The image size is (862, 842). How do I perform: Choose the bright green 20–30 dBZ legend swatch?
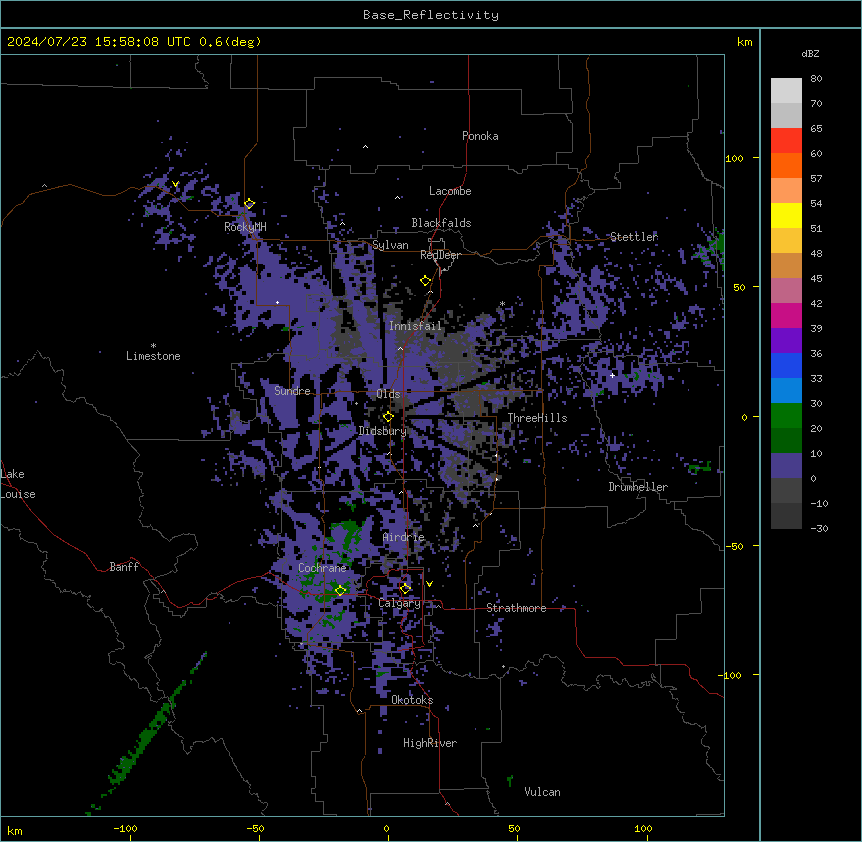[786, 416]
